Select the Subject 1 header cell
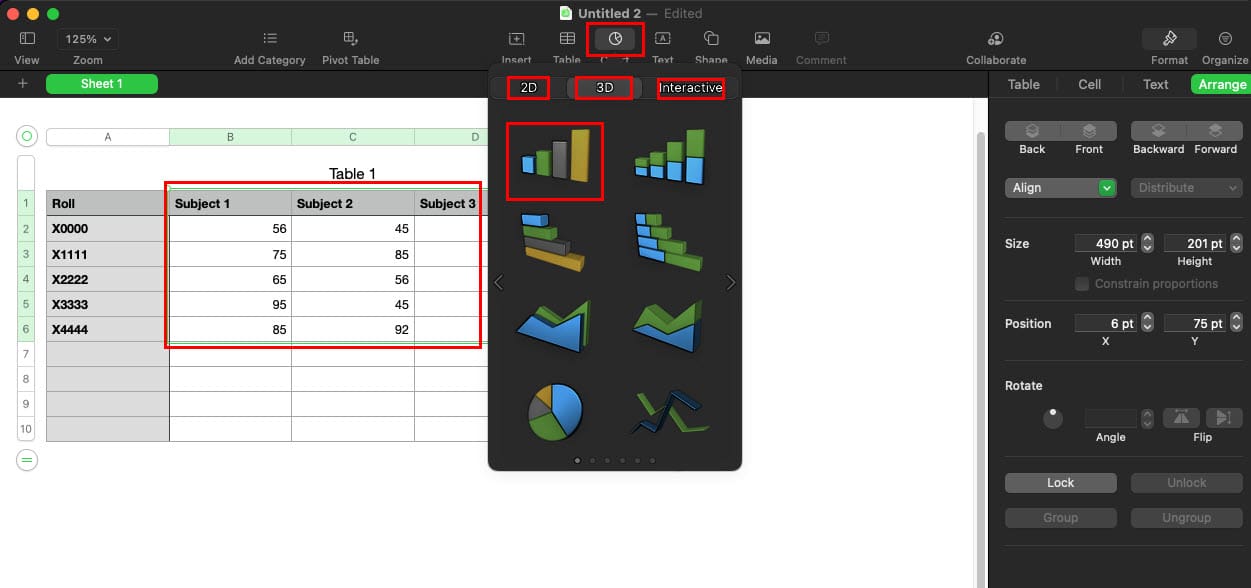 230,203
